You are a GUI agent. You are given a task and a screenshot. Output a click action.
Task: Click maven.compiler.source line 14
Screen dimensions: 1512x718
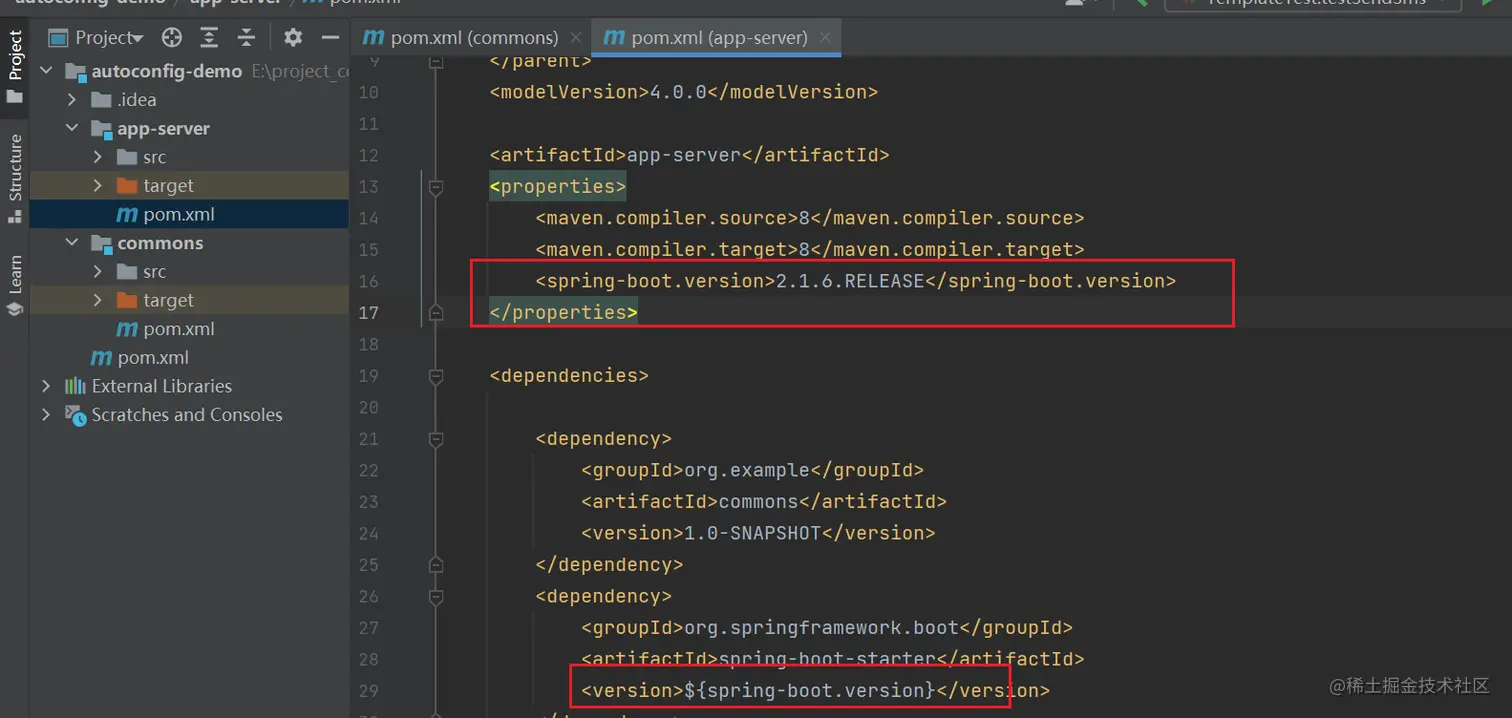tap(809, 218)
